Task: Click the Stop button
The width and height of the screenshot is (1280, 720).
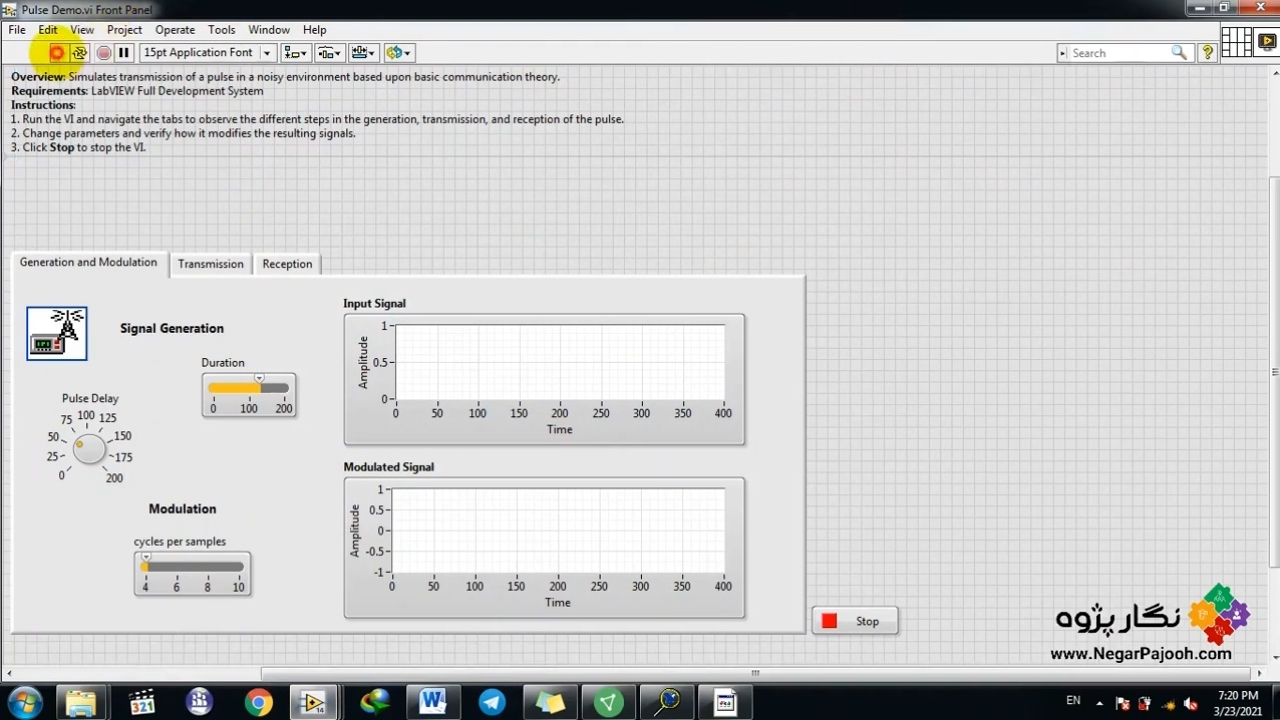Action: pos(855,621)
